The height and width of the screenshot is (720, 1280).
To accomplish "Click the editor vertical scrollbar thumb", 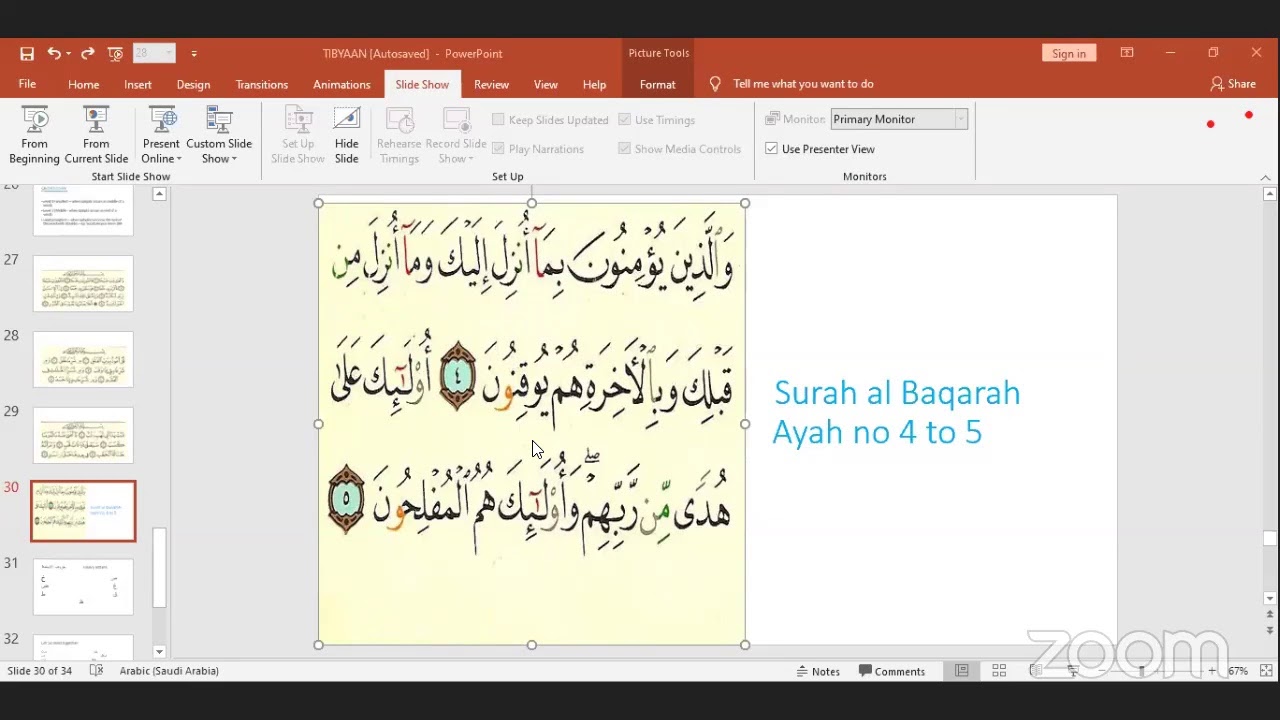I will point(1269,539).
